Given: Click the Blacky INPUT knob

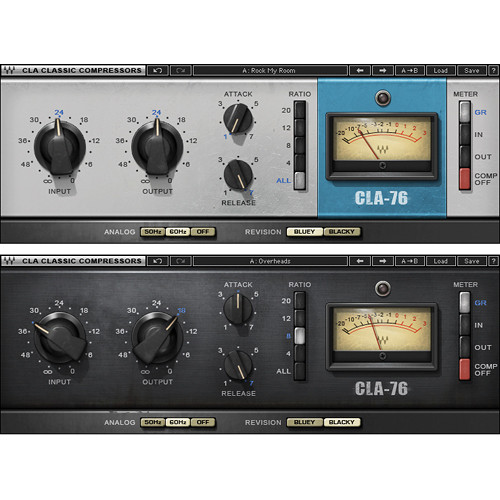Looking at the screenshot, I should click(x=60, y=338).
